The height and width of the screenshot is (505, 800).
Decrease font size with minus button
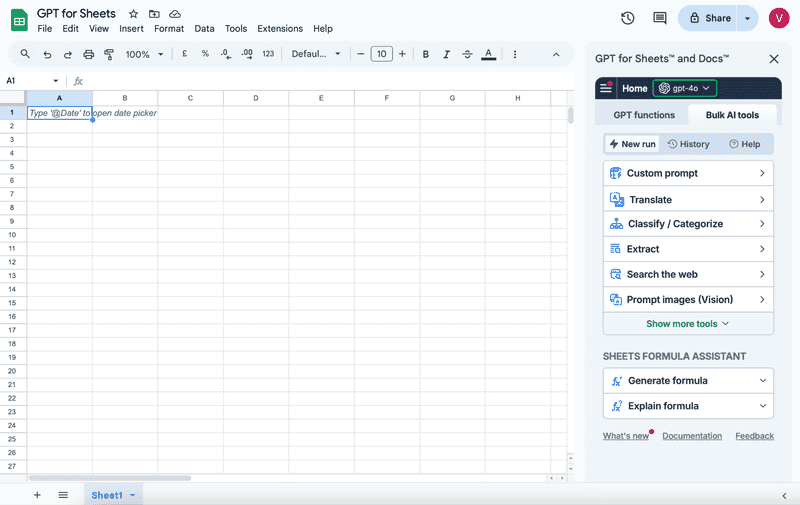point(360,54)
